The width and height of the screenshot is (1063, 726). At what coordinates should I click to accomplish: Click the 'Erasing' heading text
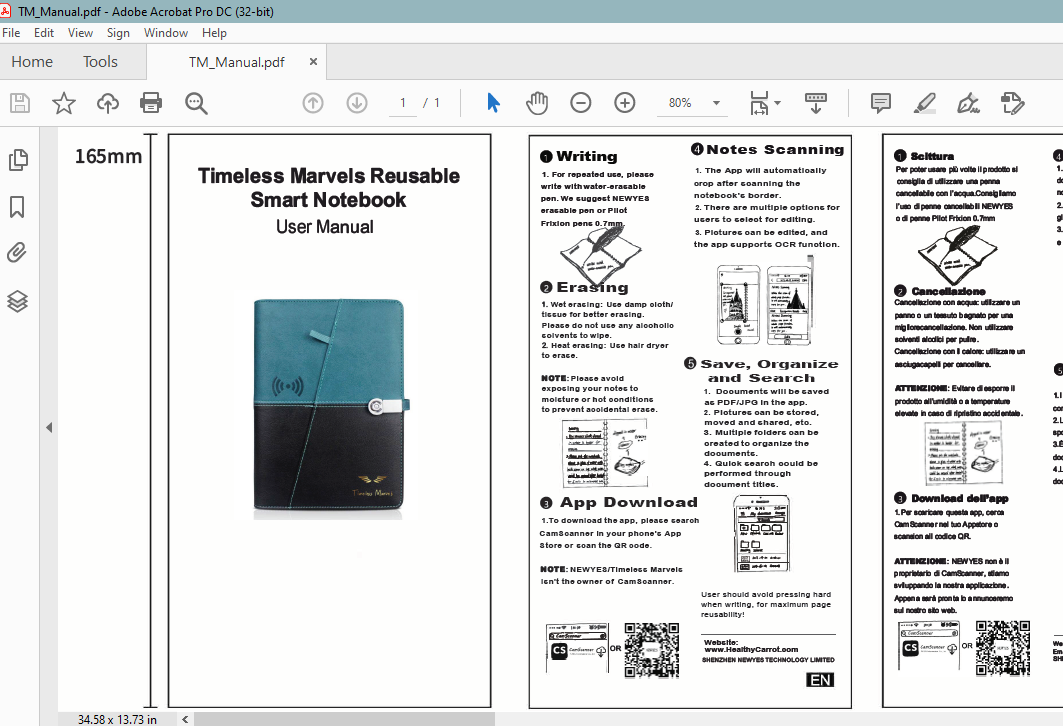pos(593,287)
